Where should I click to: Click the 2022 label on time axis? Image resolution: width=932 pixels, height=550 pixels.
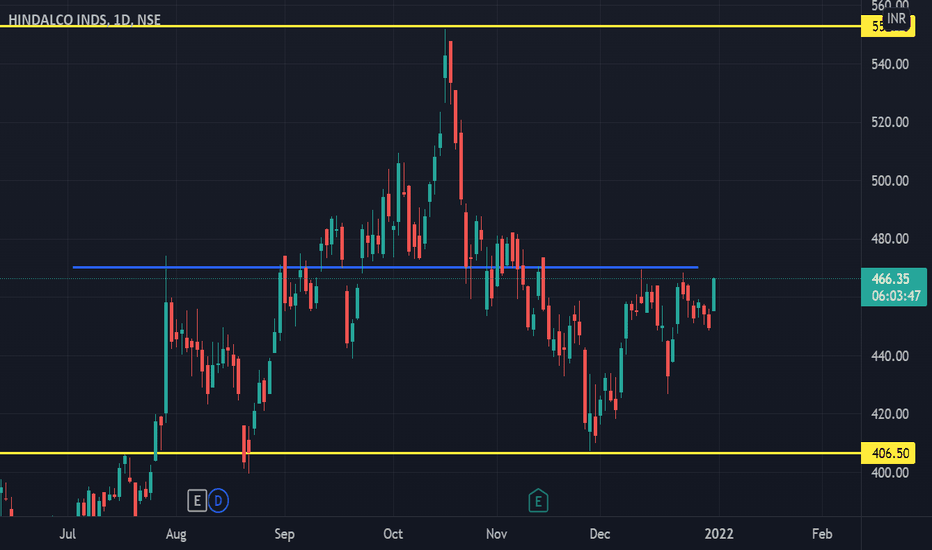[x=719, y=534]
